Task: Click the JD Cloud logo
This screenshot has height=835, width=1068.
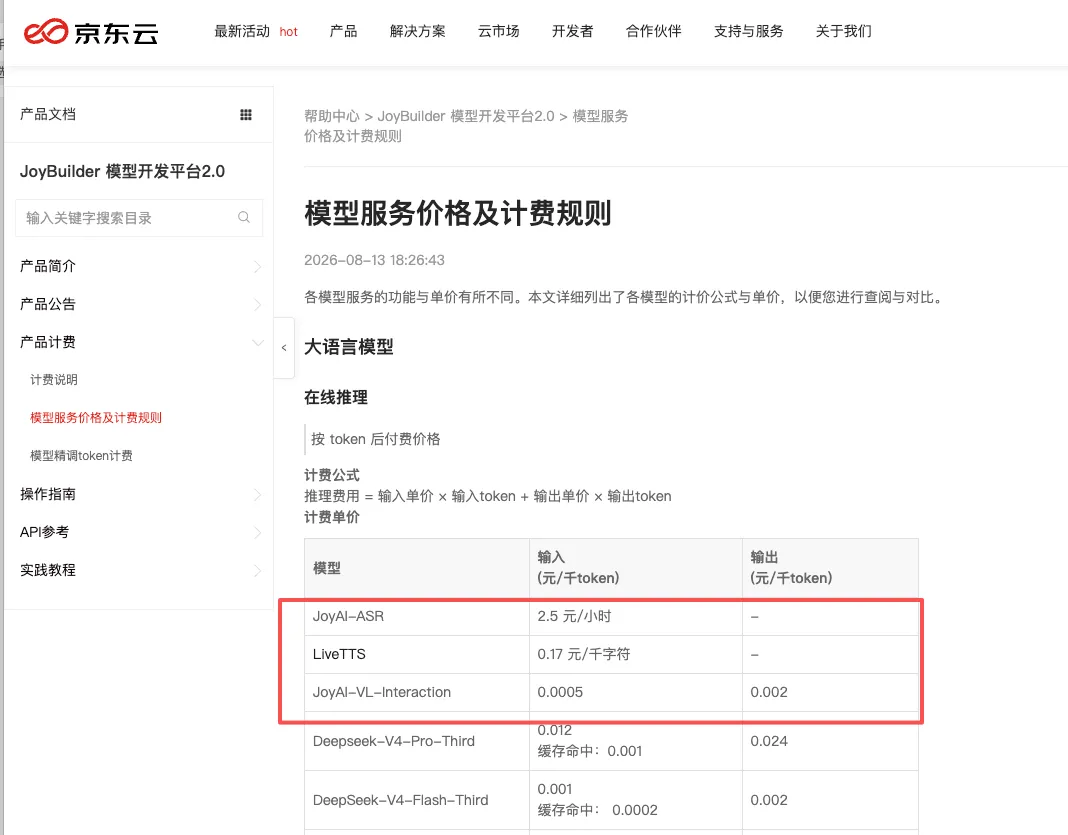Action: pos(91,32)
